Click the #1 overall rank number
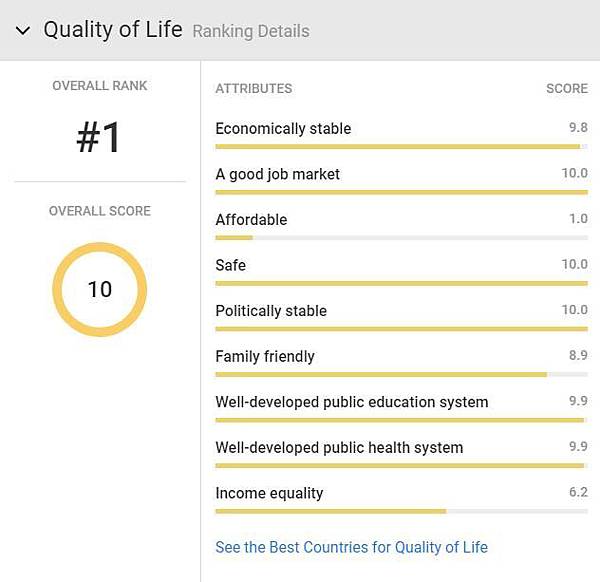Screen dimensions: 600x582 pos(99,139)
